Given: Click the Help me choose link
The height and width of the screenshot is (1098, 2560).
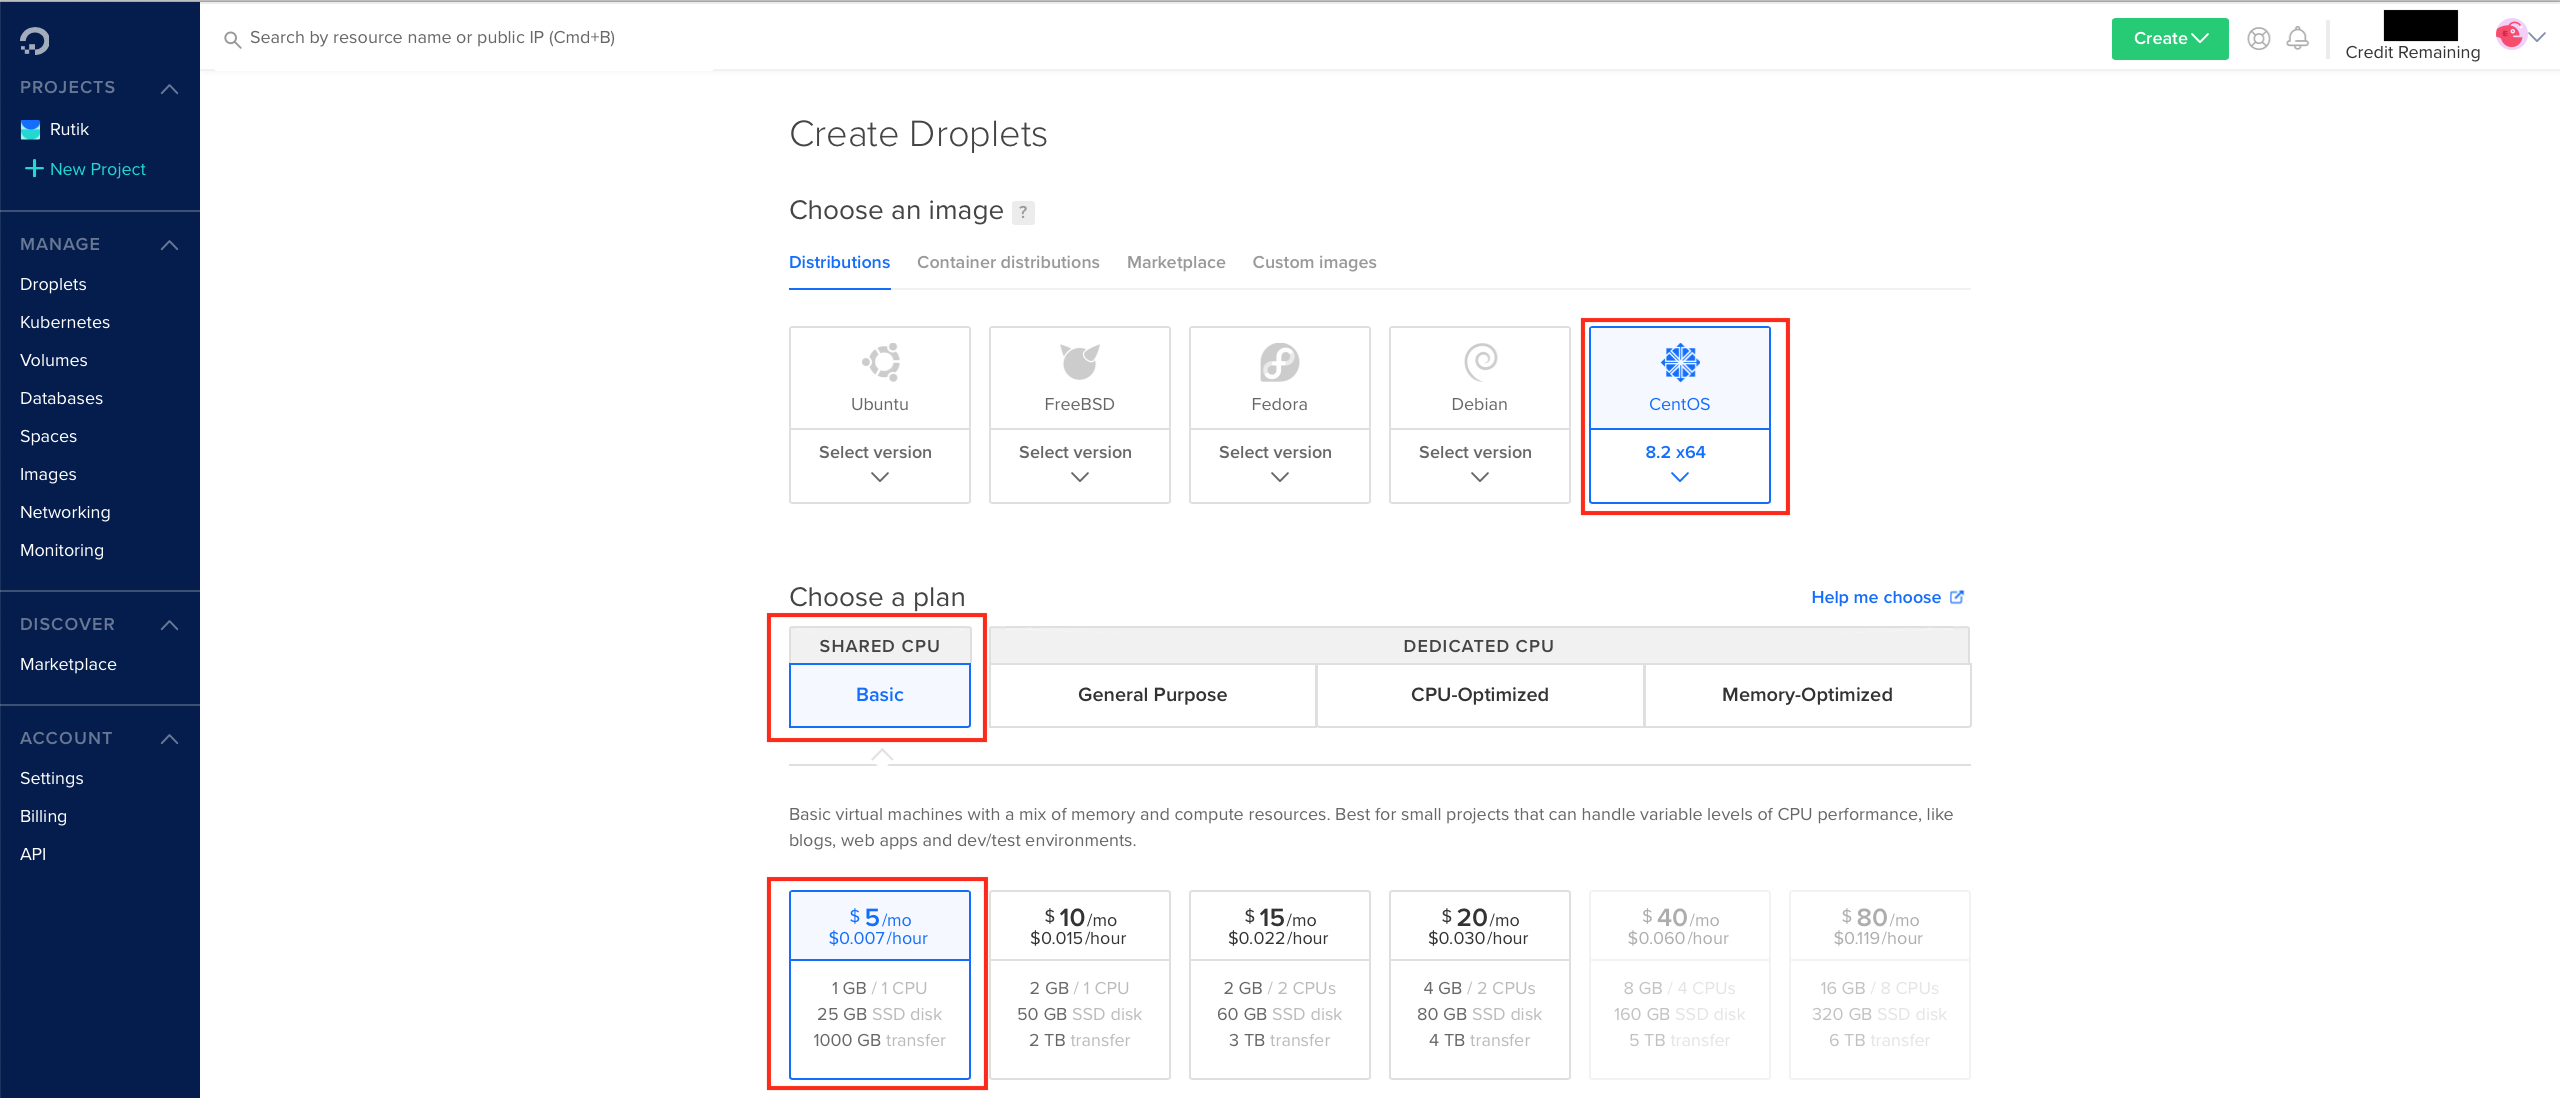Looking at the screenshot, I should pyautogui.click(x=1887, y=597).
